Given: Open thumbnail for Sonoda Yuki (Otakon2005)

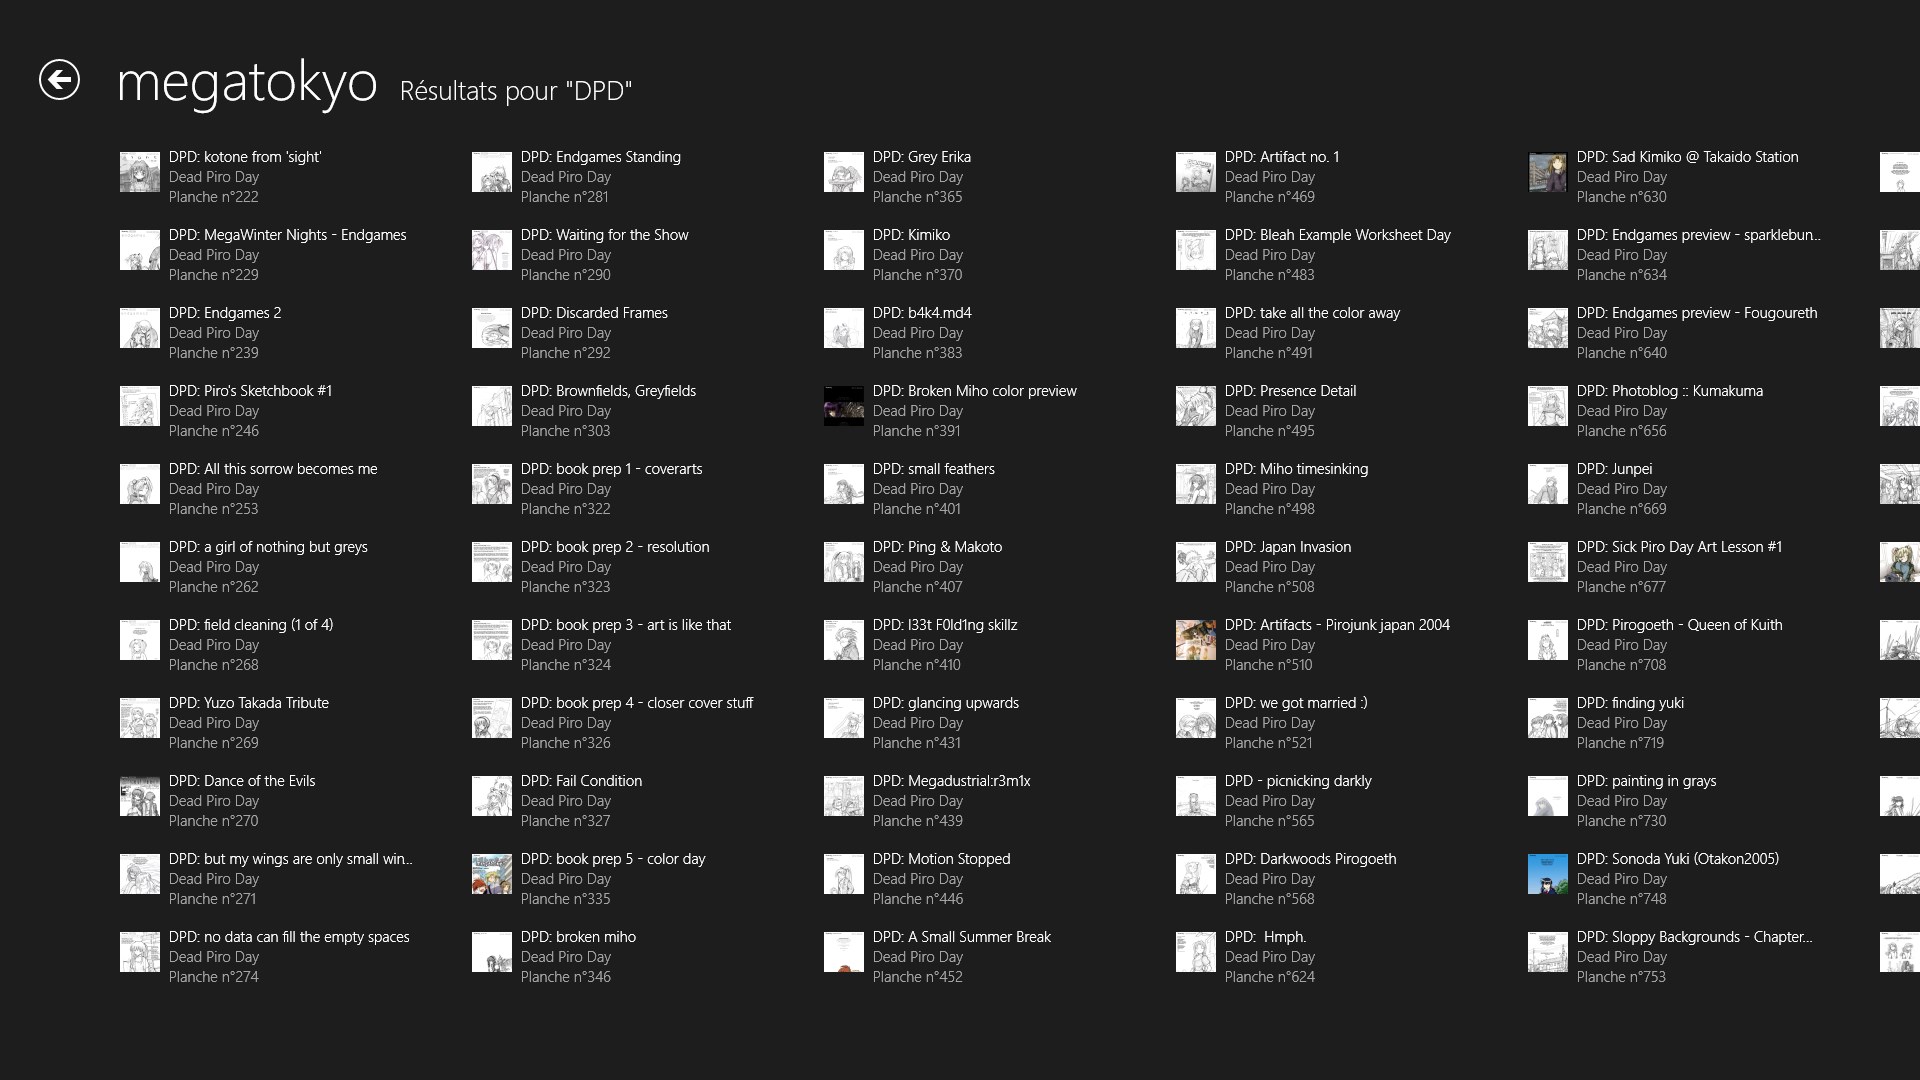Looking at the screenshot, I should (1547, 875).
